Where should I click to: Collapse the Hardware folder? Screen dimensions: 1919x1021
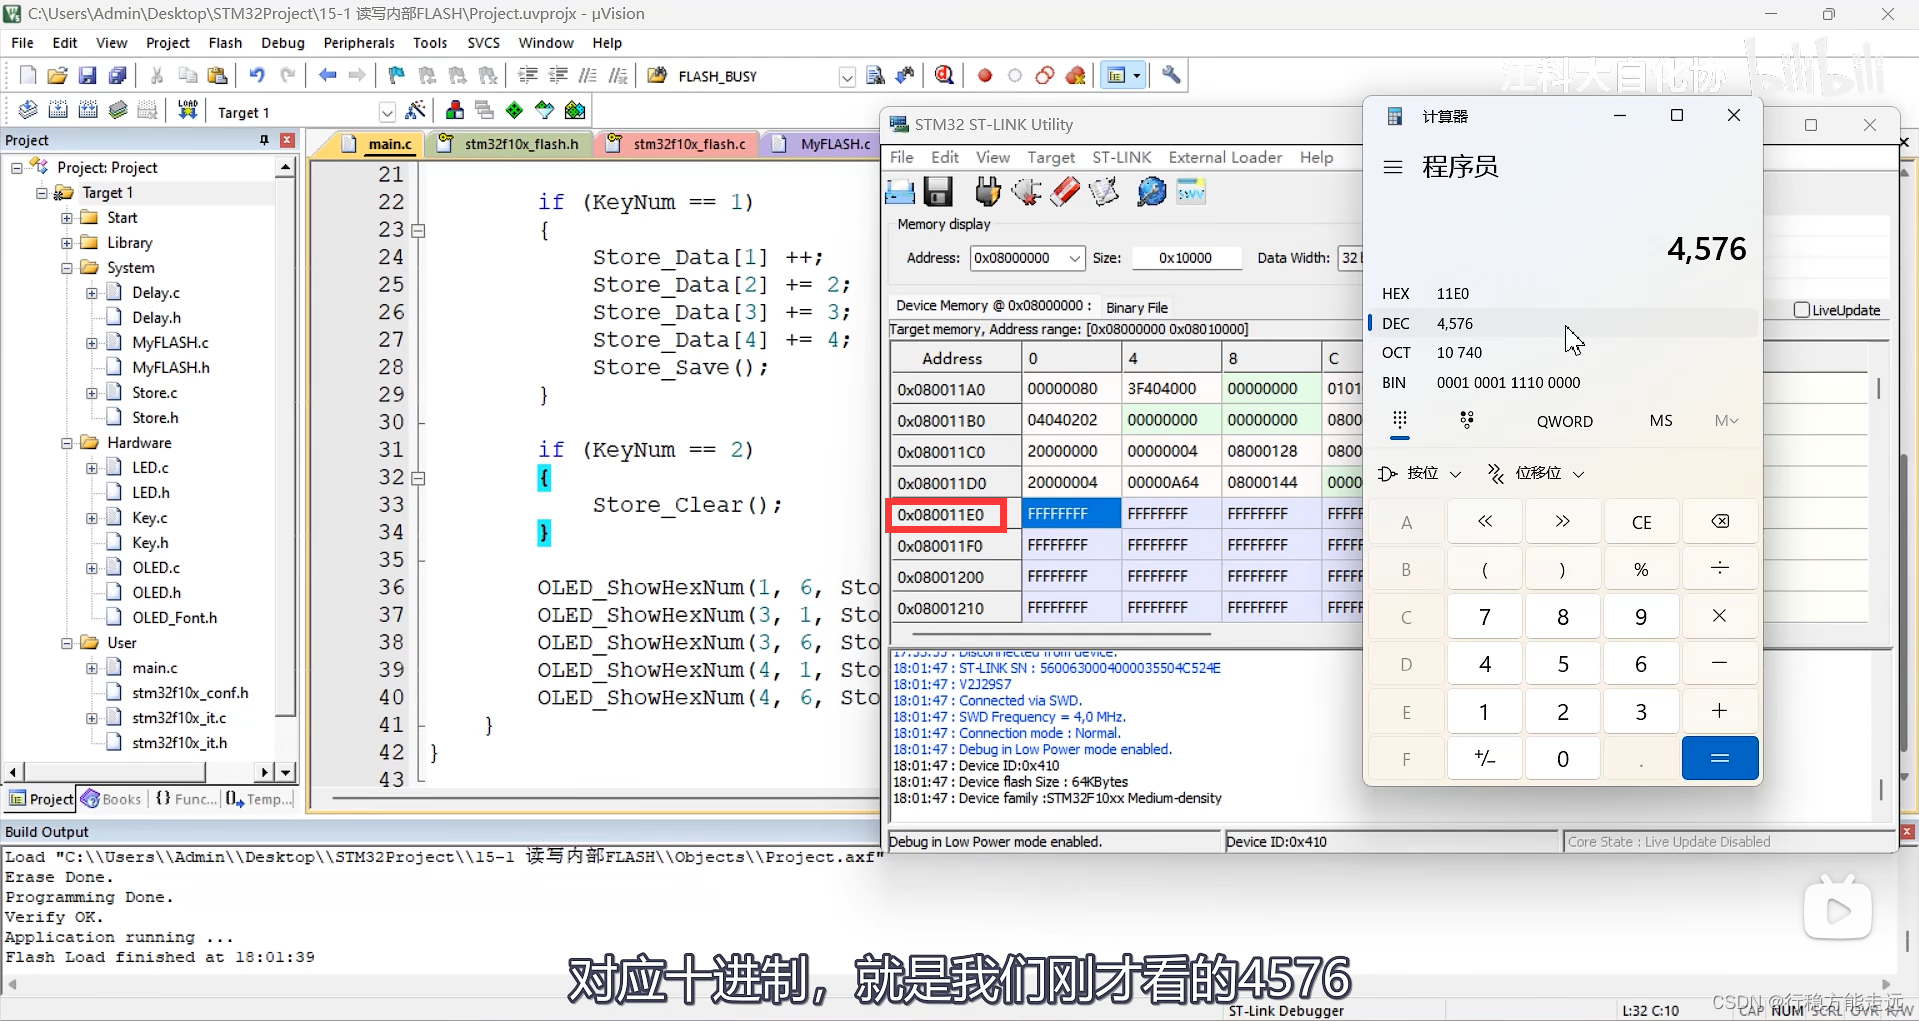(67, 443)
